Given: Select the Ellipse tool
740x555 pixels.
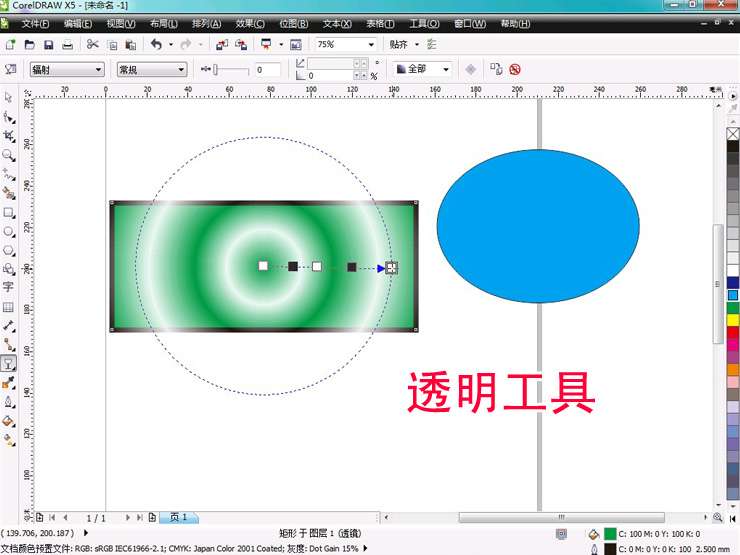Looking at the screenshot, I should (x=9, y=231).
